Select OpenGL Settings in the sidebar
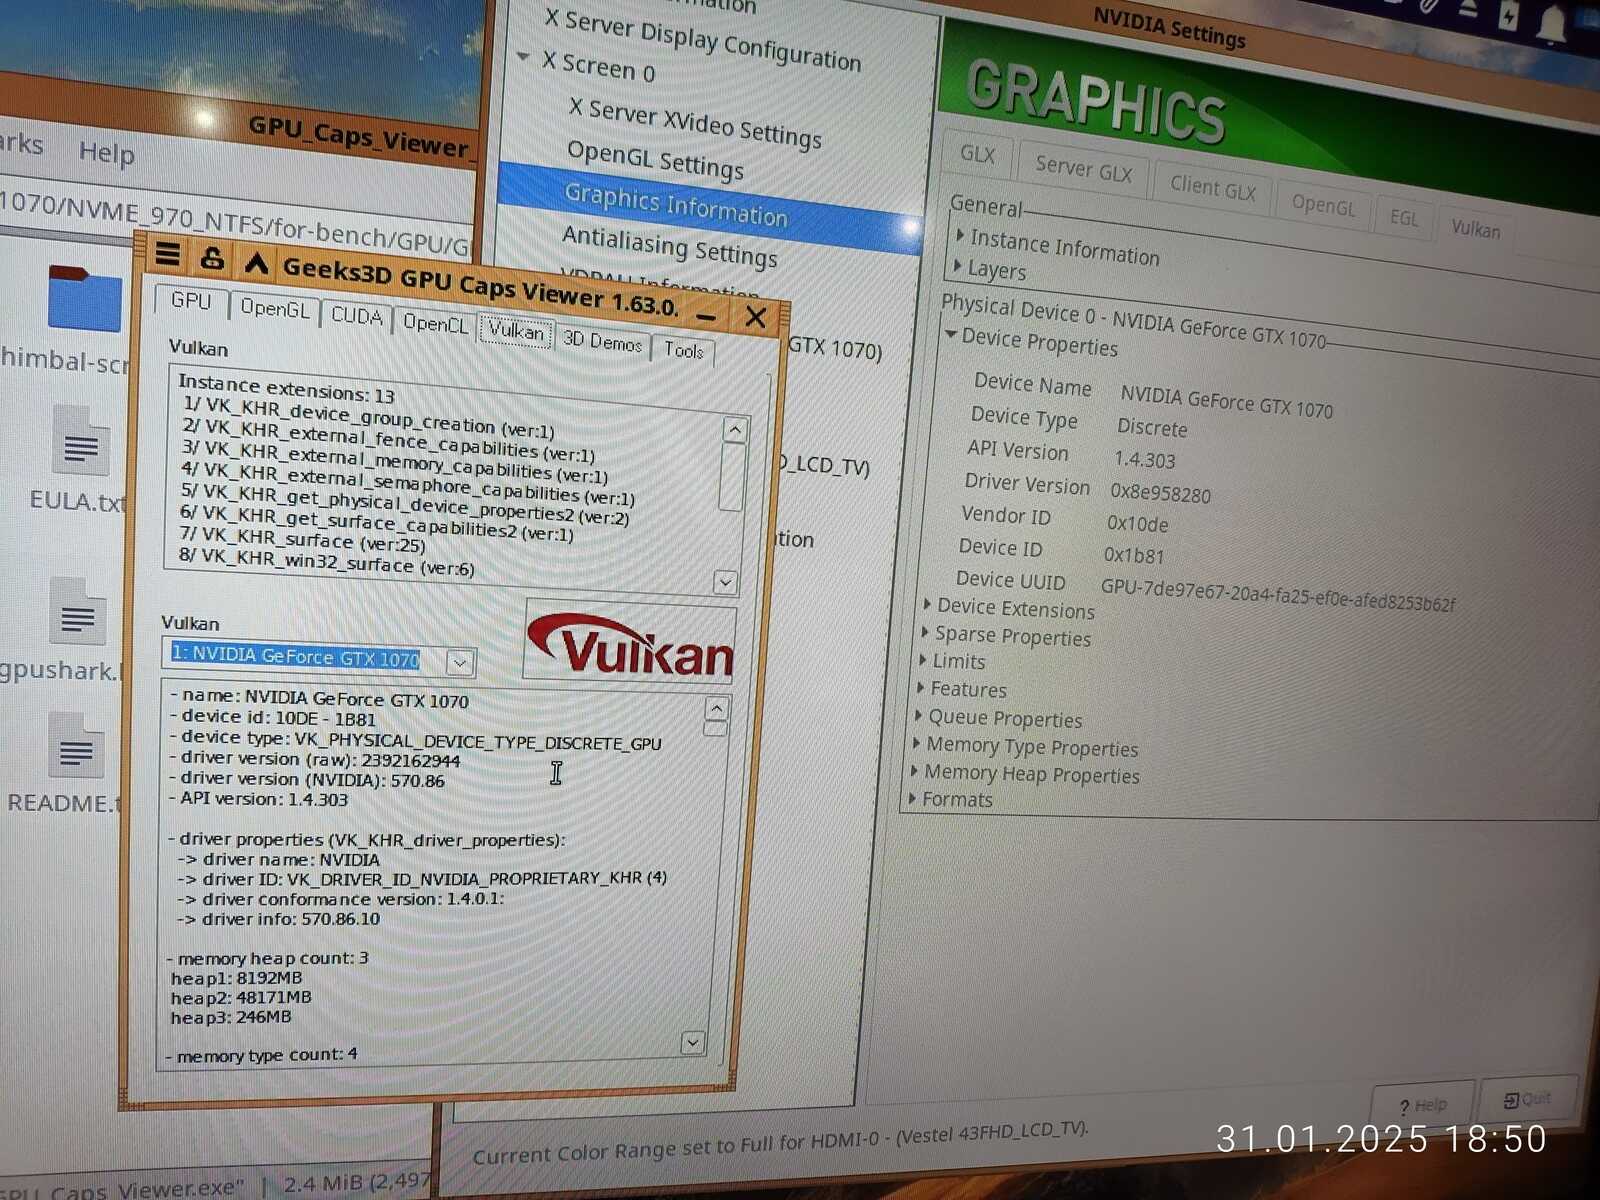1600x1200 pixels. point(655,160)
